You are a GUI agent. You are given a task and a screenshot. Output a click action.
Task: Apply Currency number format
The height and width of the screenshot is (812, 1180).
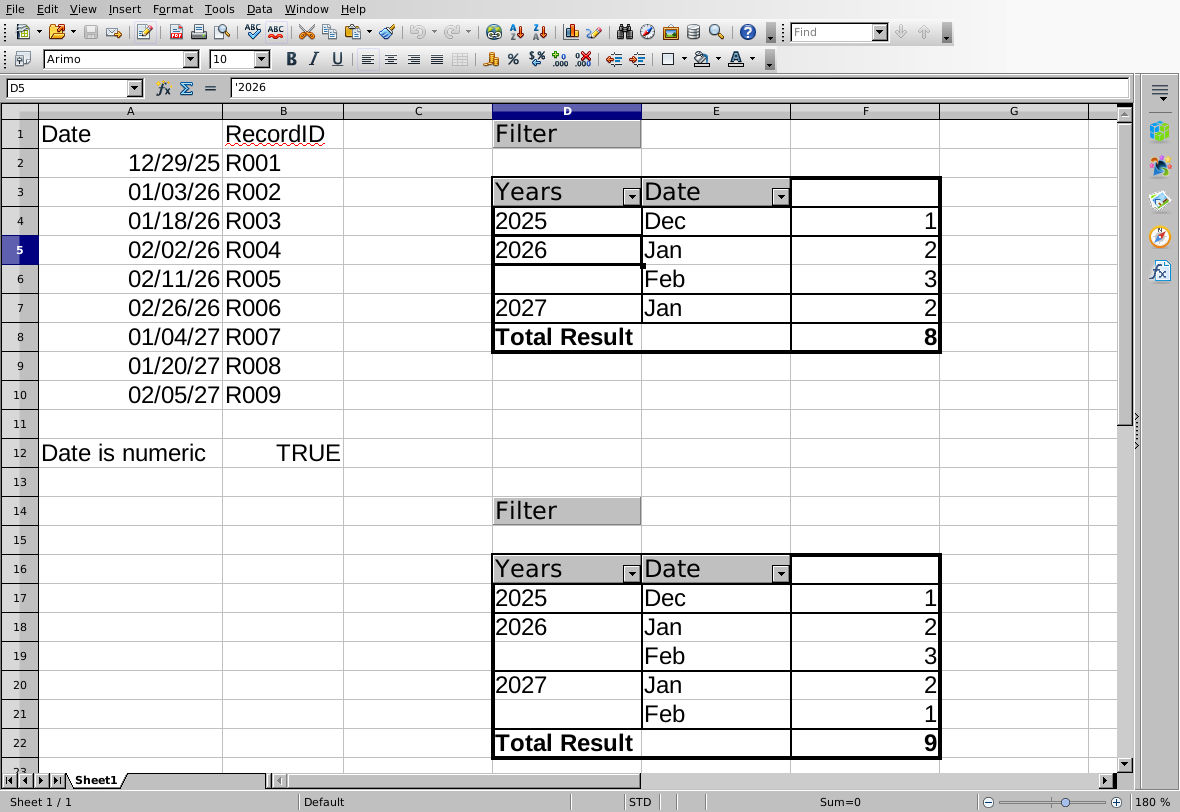[x=491, y=59]
